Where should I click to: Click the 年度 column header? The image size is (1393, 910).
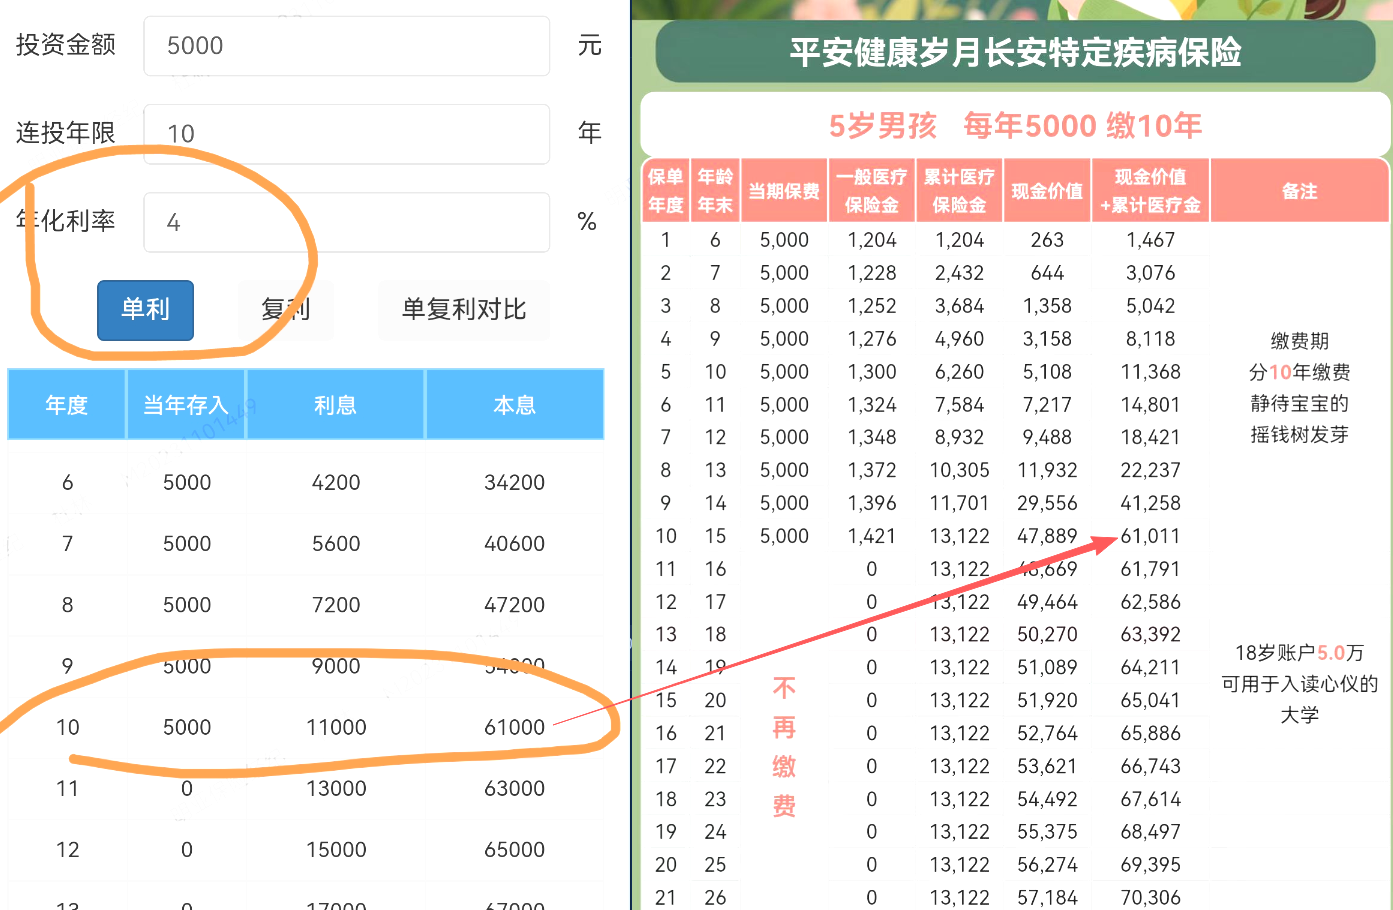67,405
